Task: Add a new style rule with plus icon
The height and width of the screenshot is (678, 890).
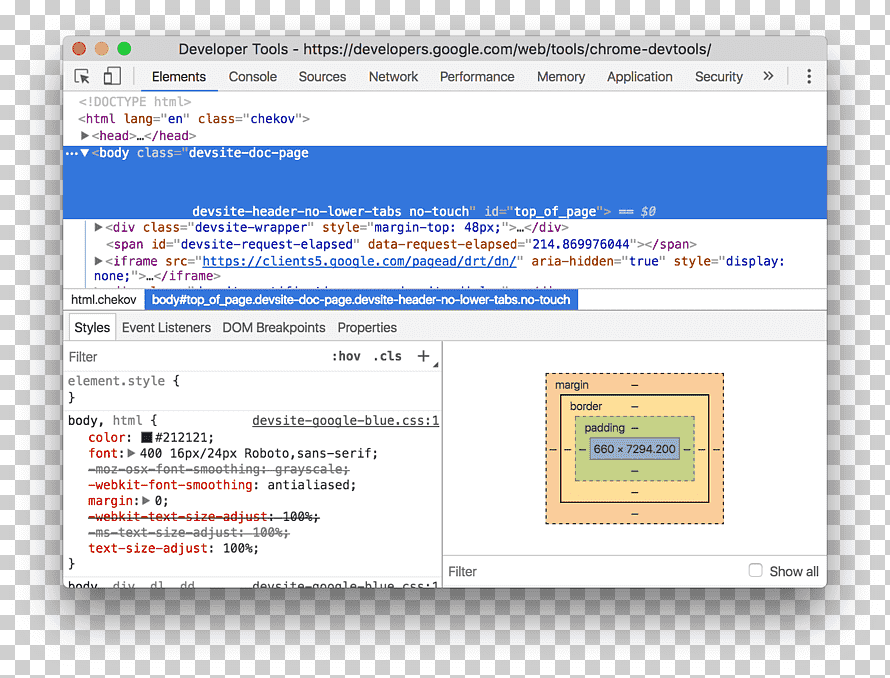Action: pyautogui.click(x=423, y=356)
